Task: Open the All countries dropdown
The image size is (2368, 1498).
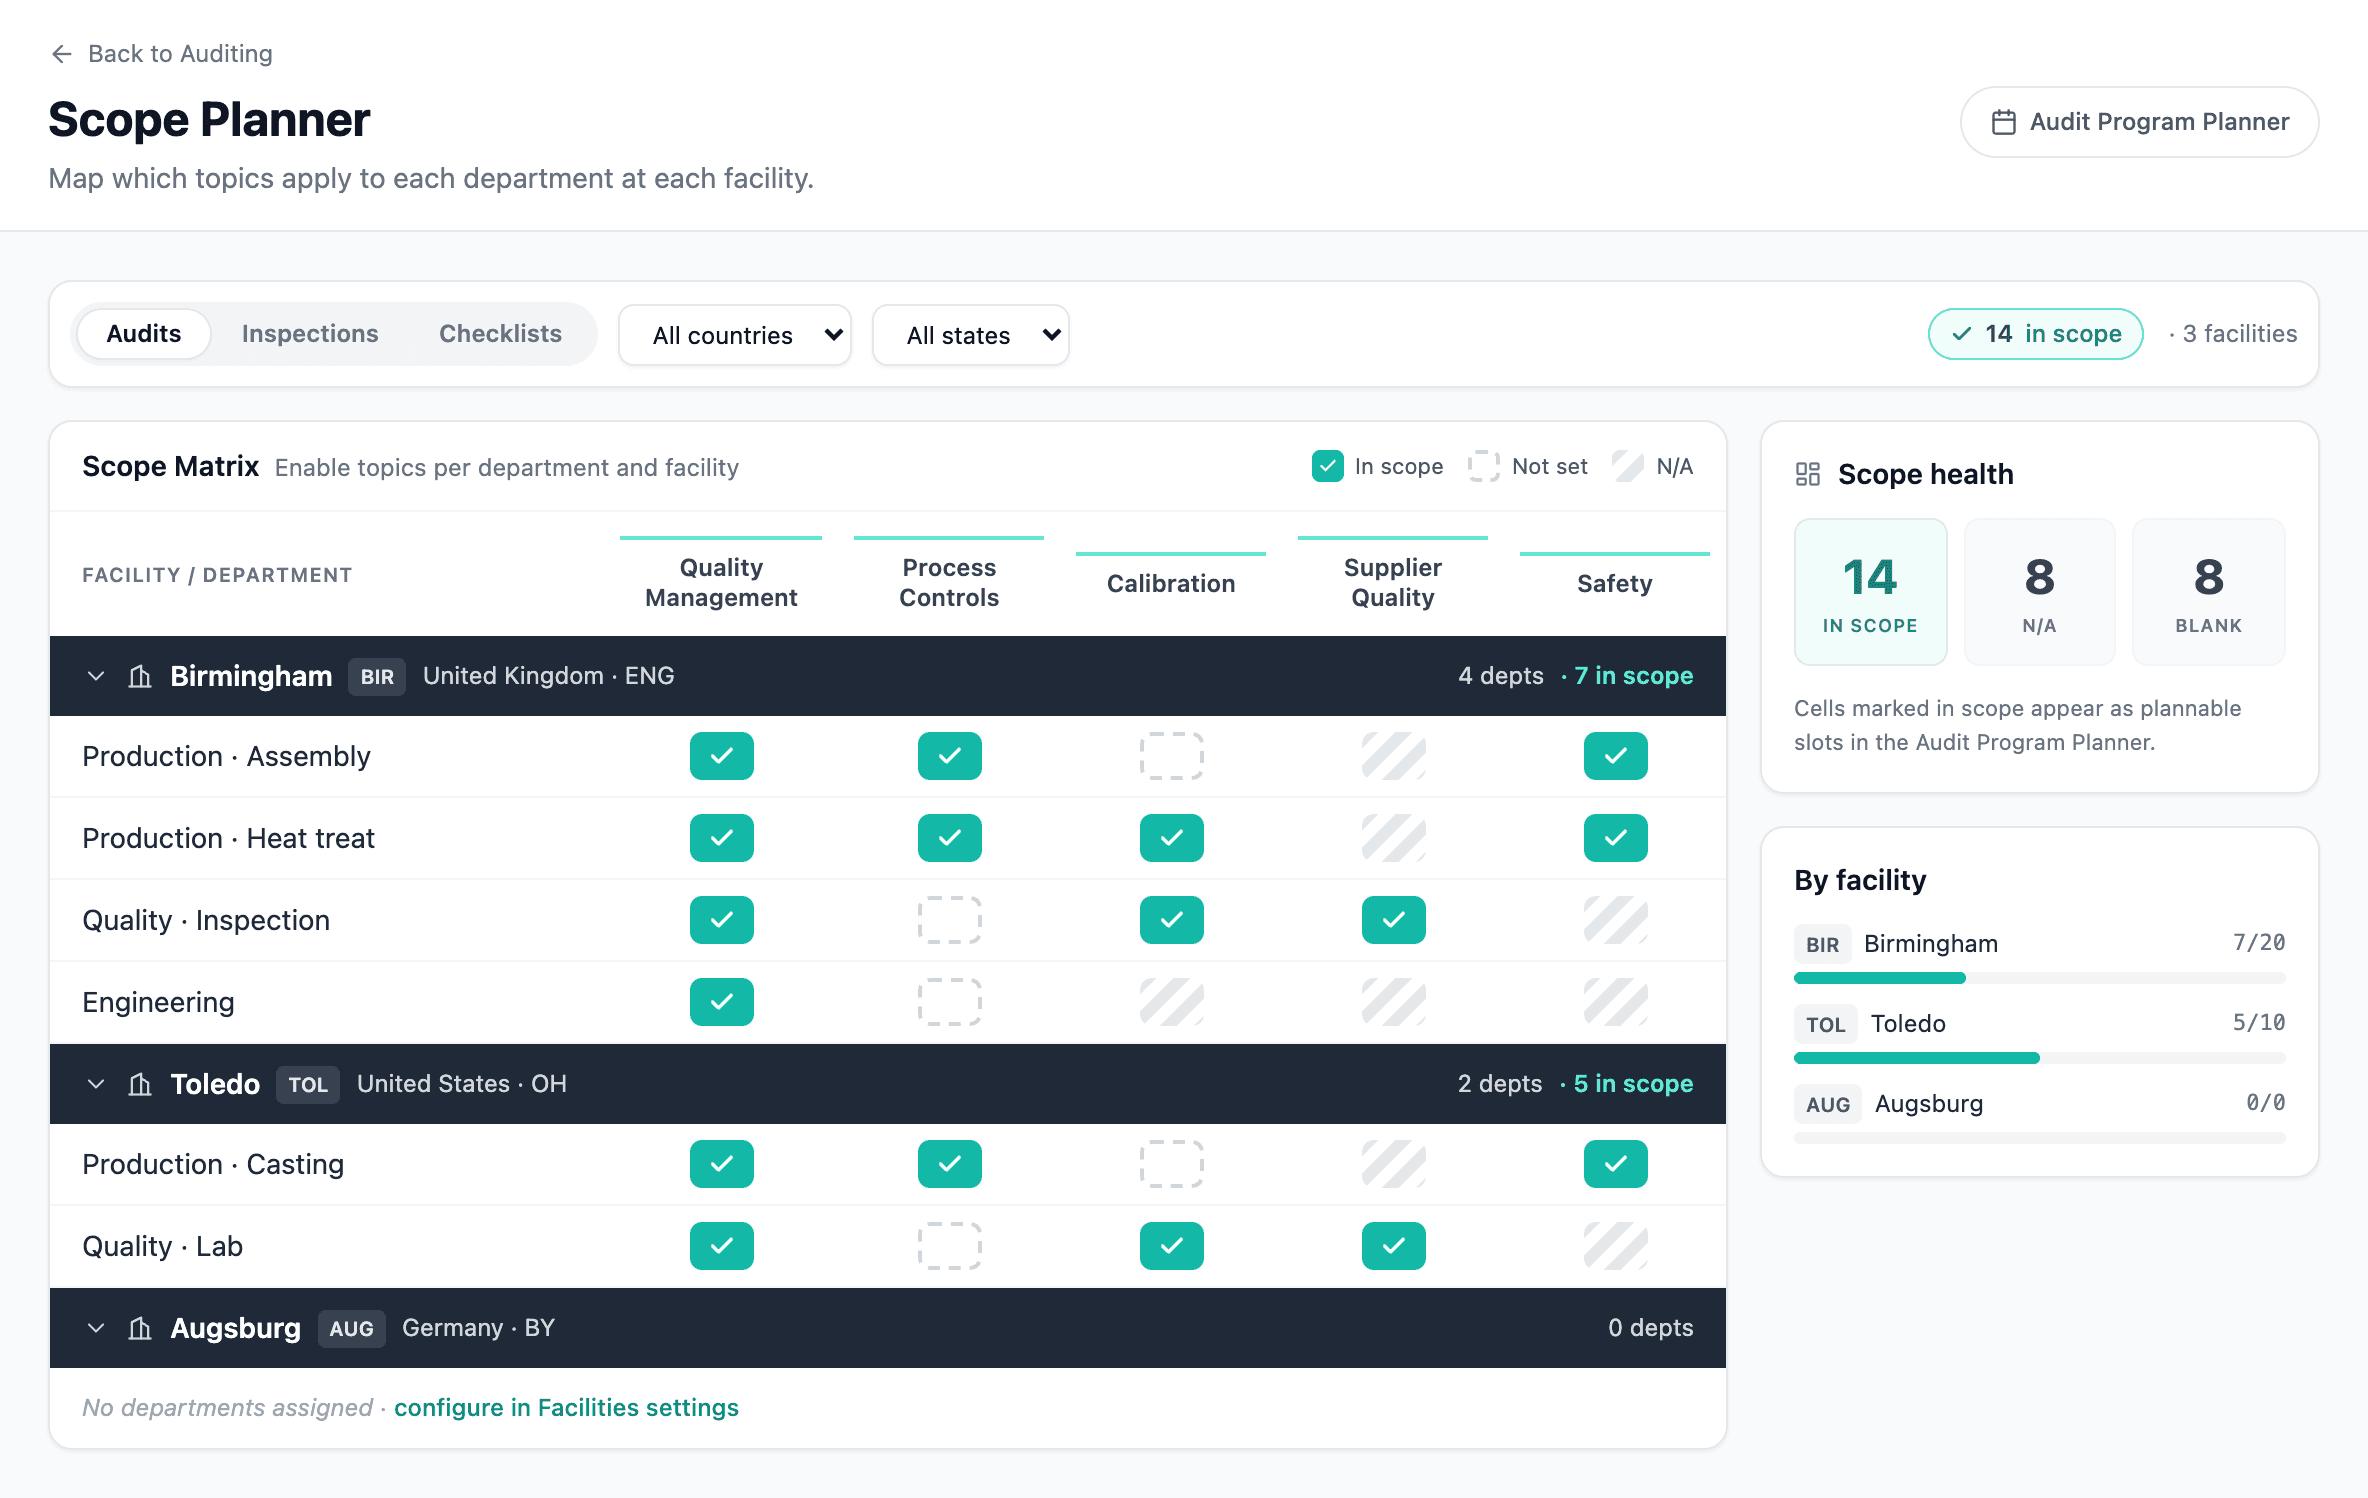Action: [735, 335]
